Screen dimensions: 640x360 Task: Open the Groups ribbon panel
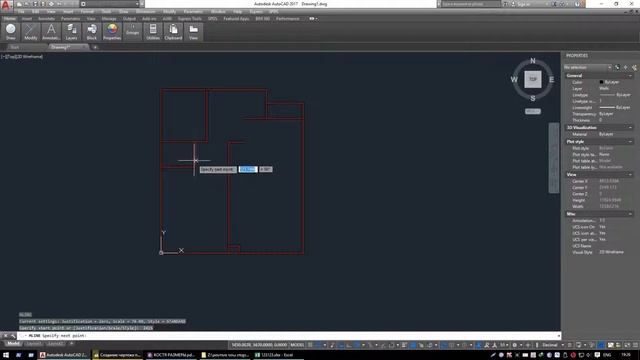coord(132,32)
